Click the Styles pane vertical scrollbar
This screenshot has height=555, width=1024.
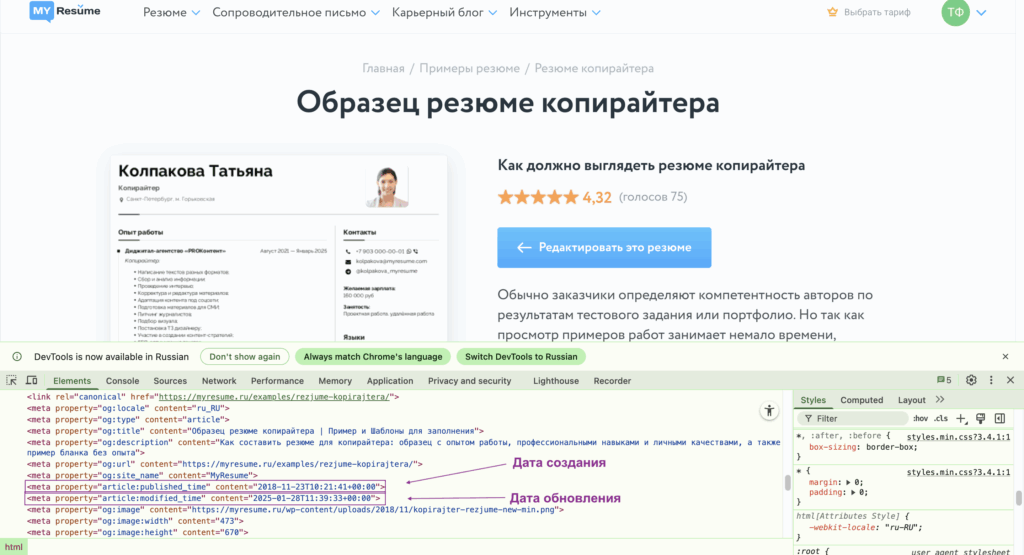point(1019,498)
